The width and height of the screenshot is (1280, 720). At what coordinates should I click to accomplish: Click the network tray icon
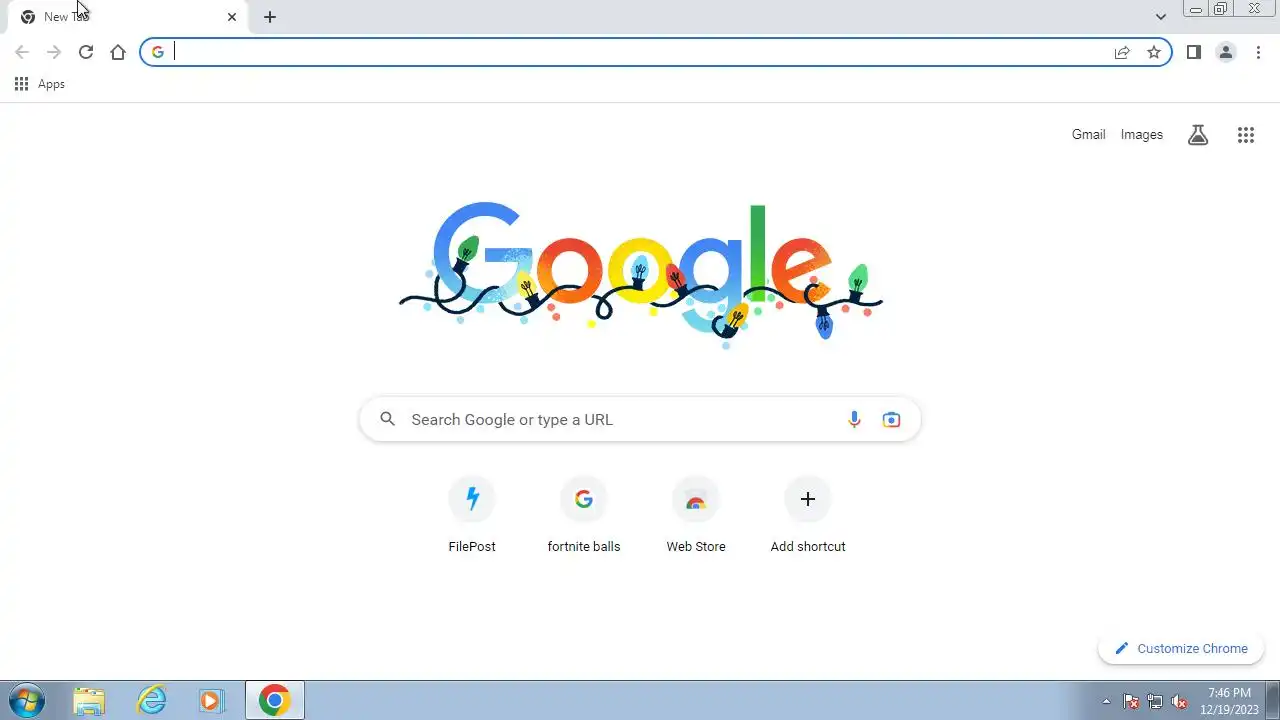pyautogui.click(x=1155, y=701)
